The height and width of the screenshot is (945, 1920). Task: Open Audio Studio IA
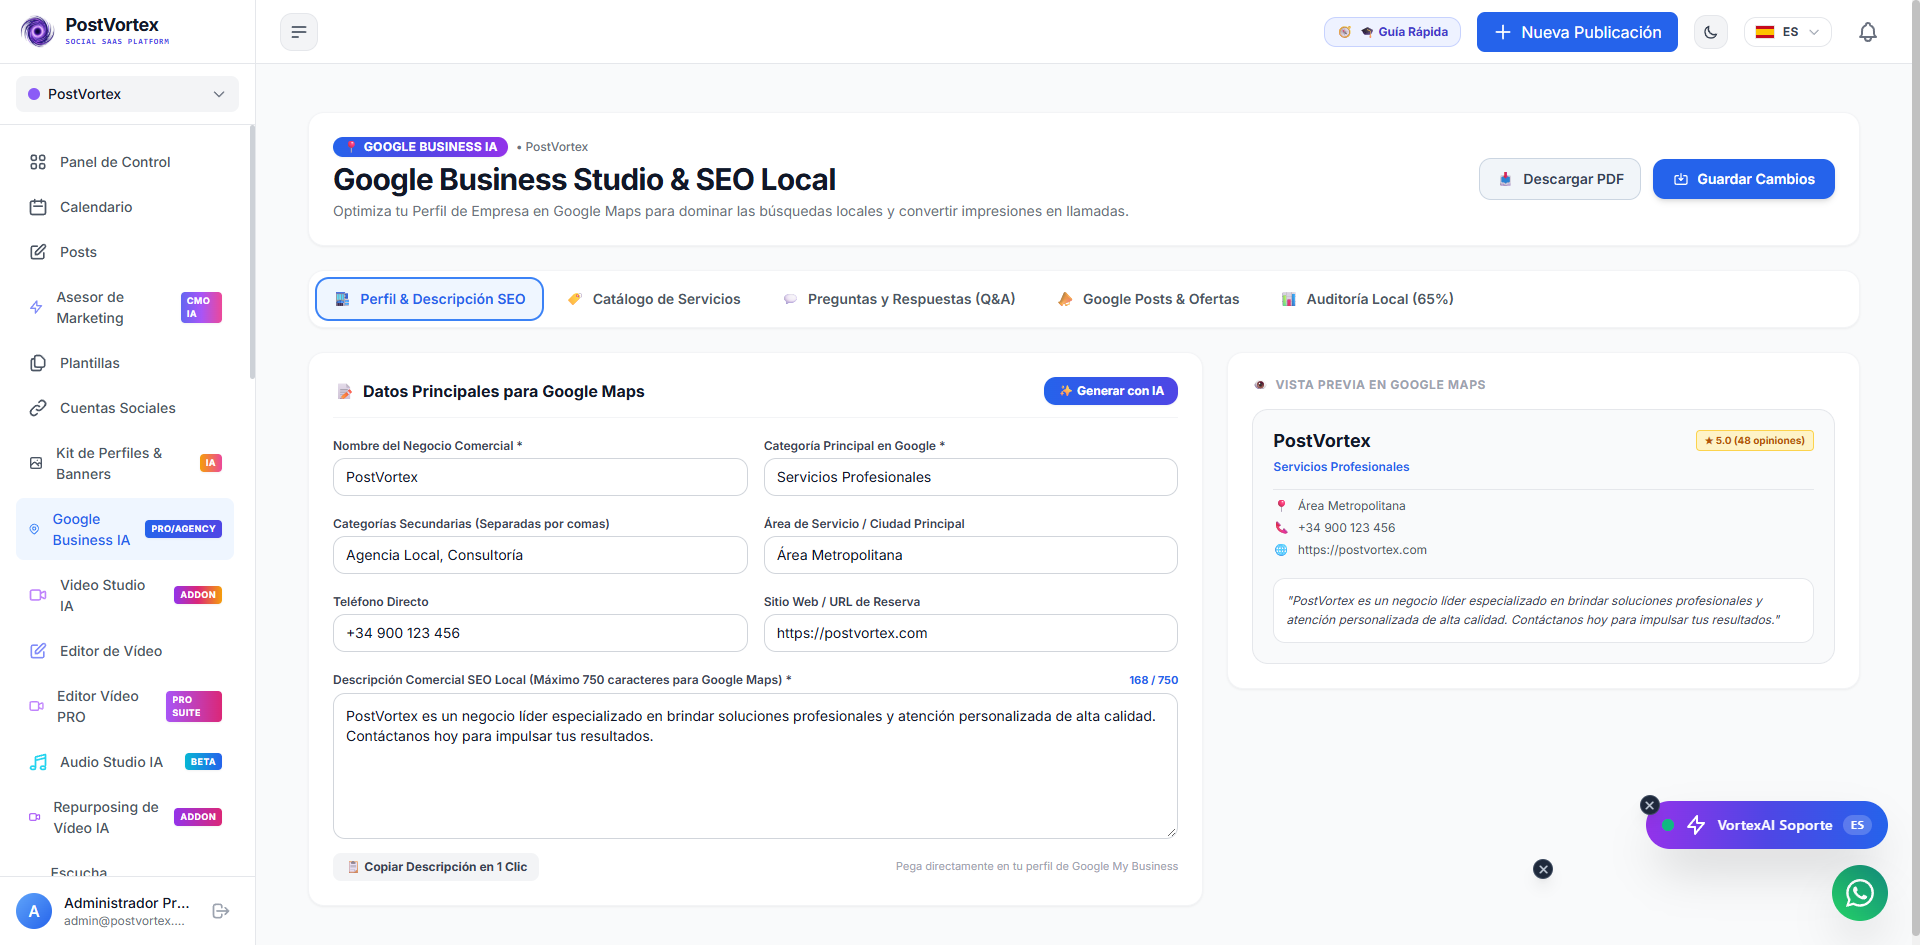pyautogui.click(x=127, y=762)
